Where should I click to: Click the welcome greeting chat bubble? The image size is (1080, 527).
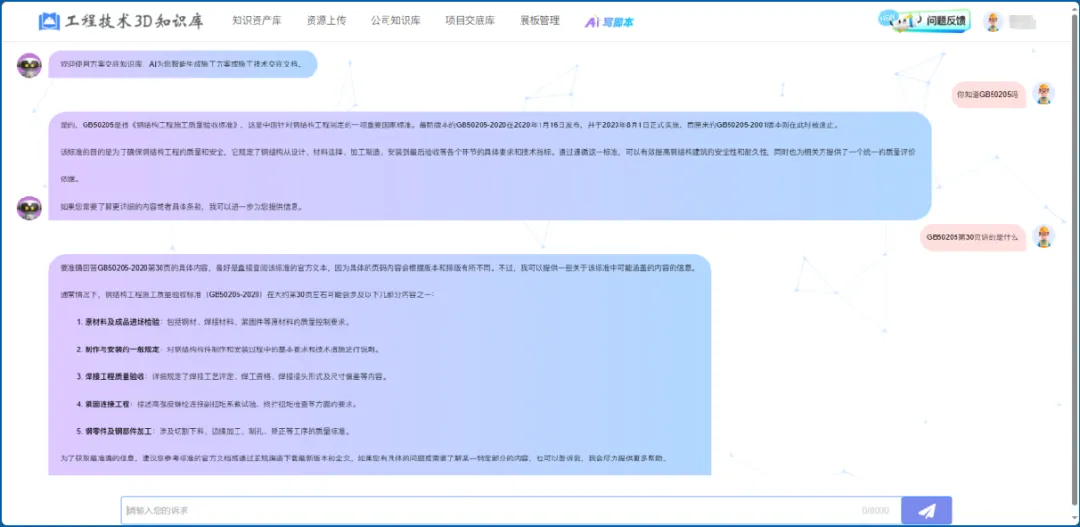pos(183,64)
